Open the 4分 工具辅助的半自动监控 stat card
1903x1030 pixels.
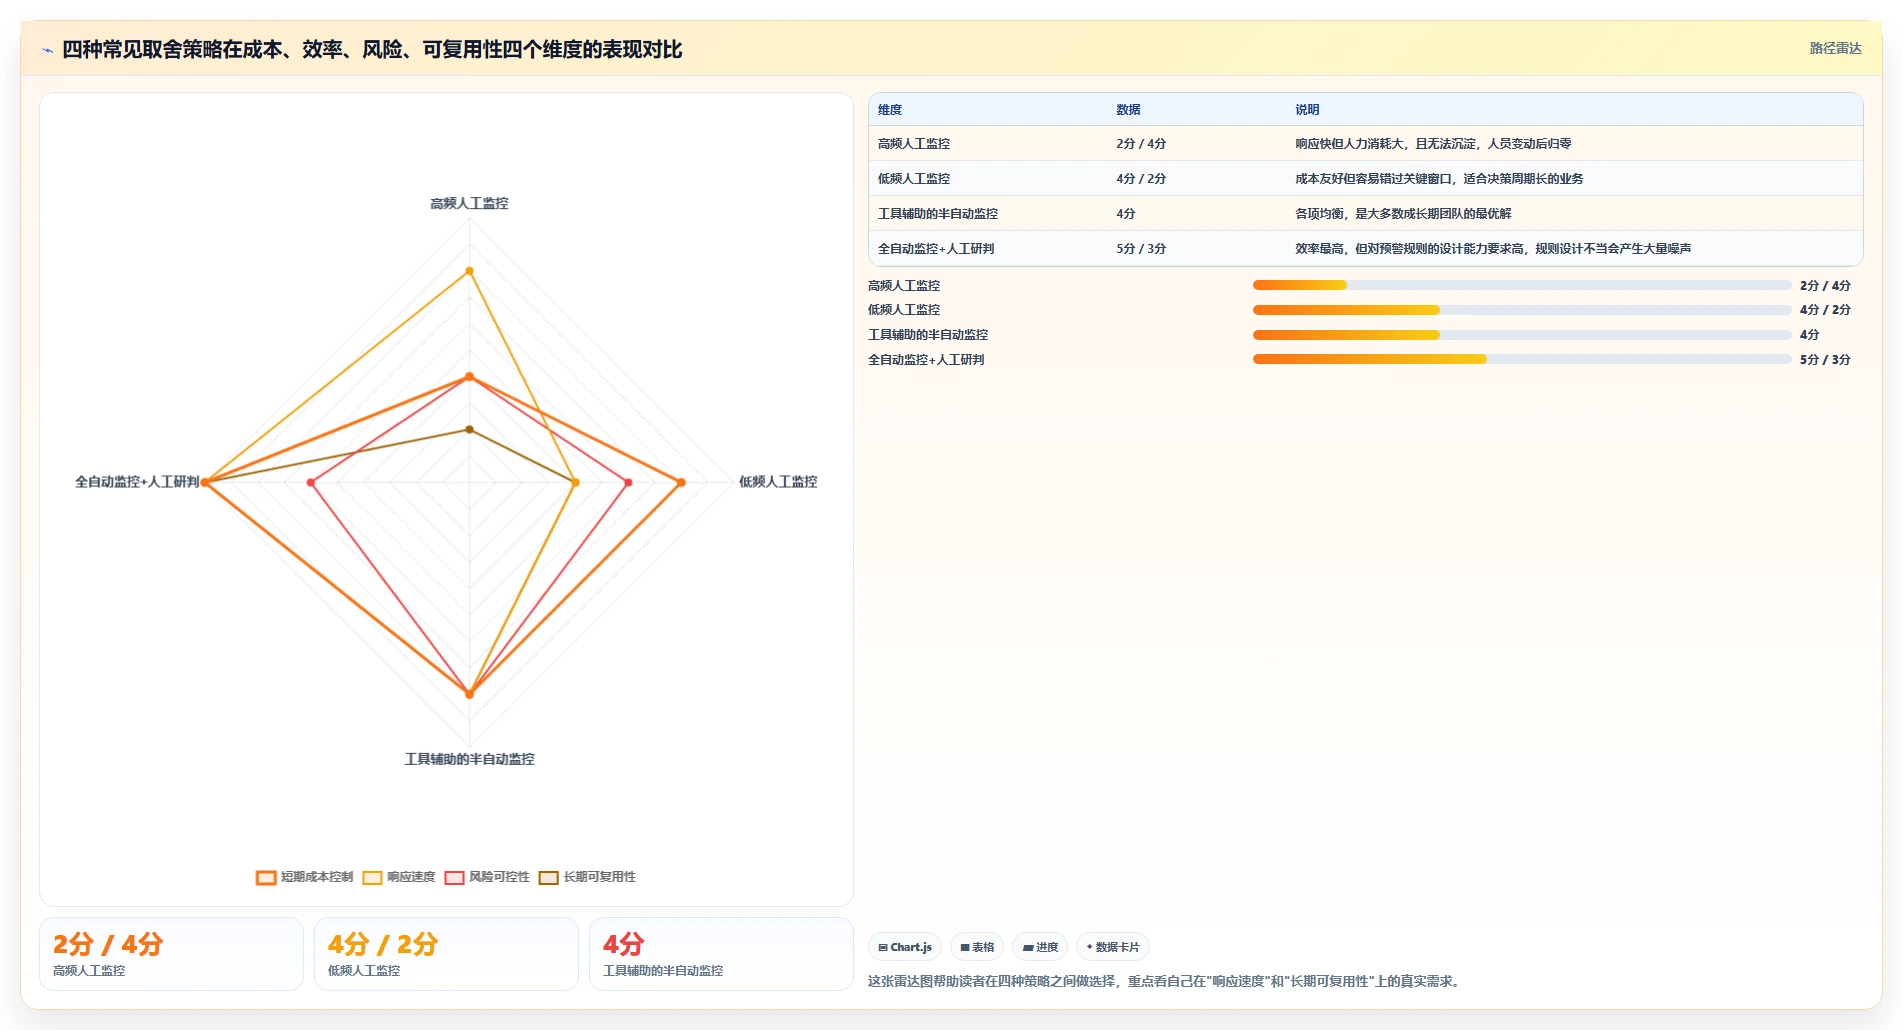721,954
